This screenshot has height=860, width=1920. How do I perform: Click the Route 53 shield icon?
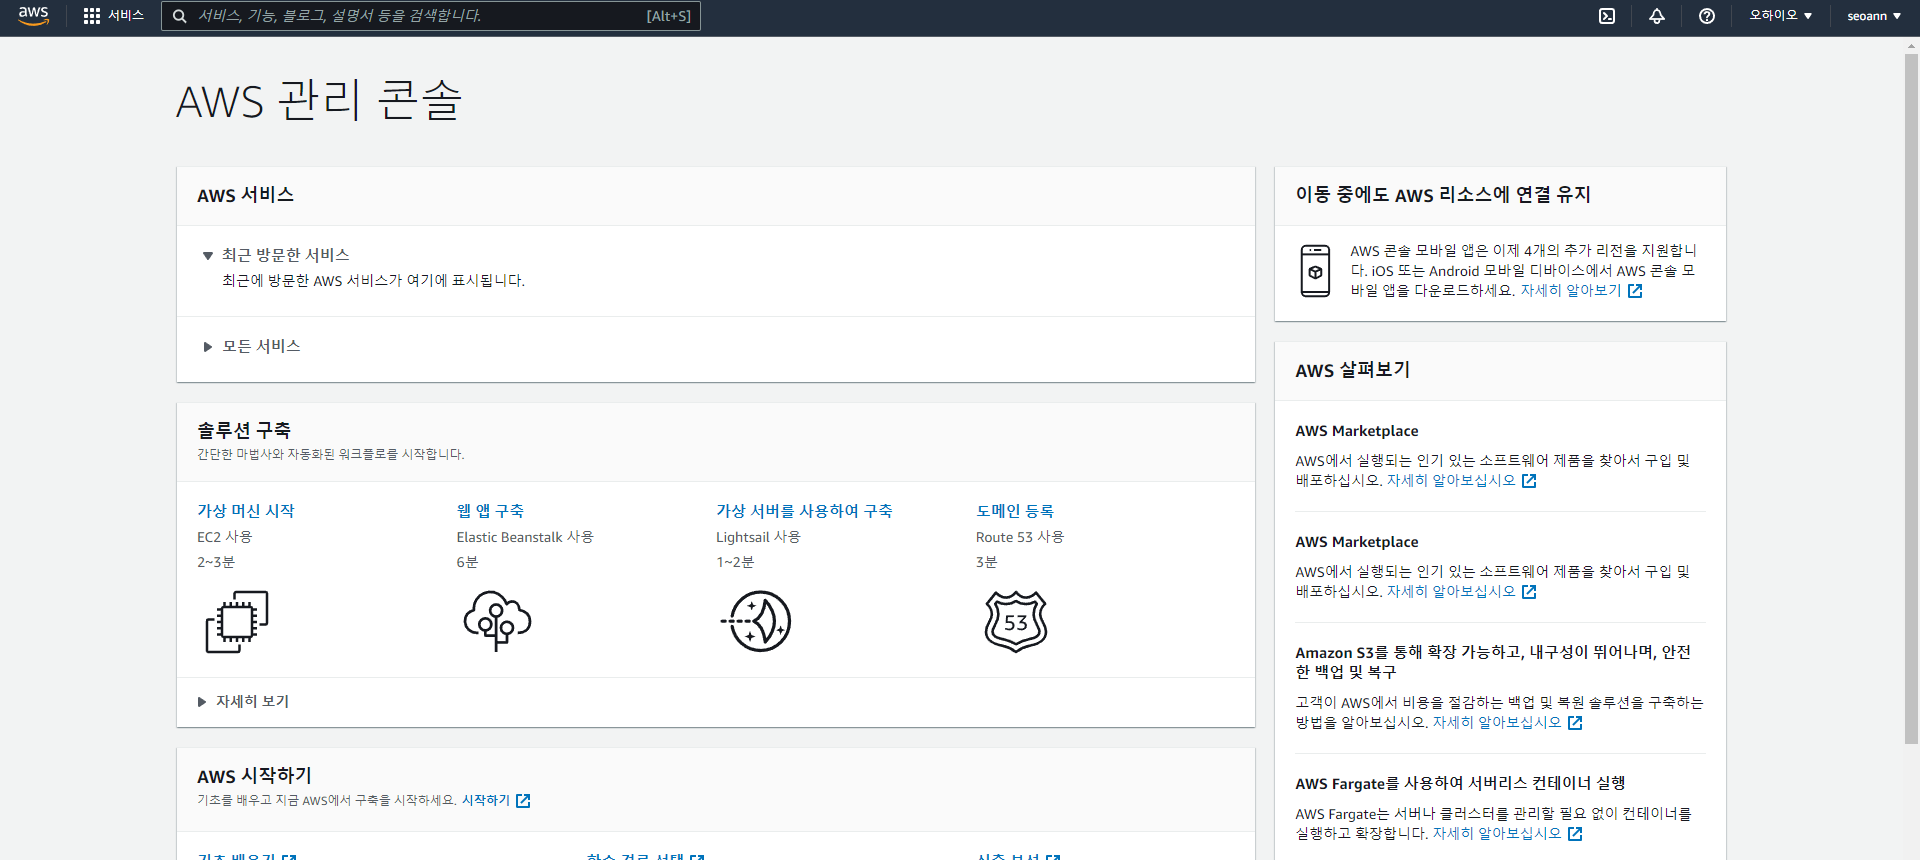coord(1016,621)
